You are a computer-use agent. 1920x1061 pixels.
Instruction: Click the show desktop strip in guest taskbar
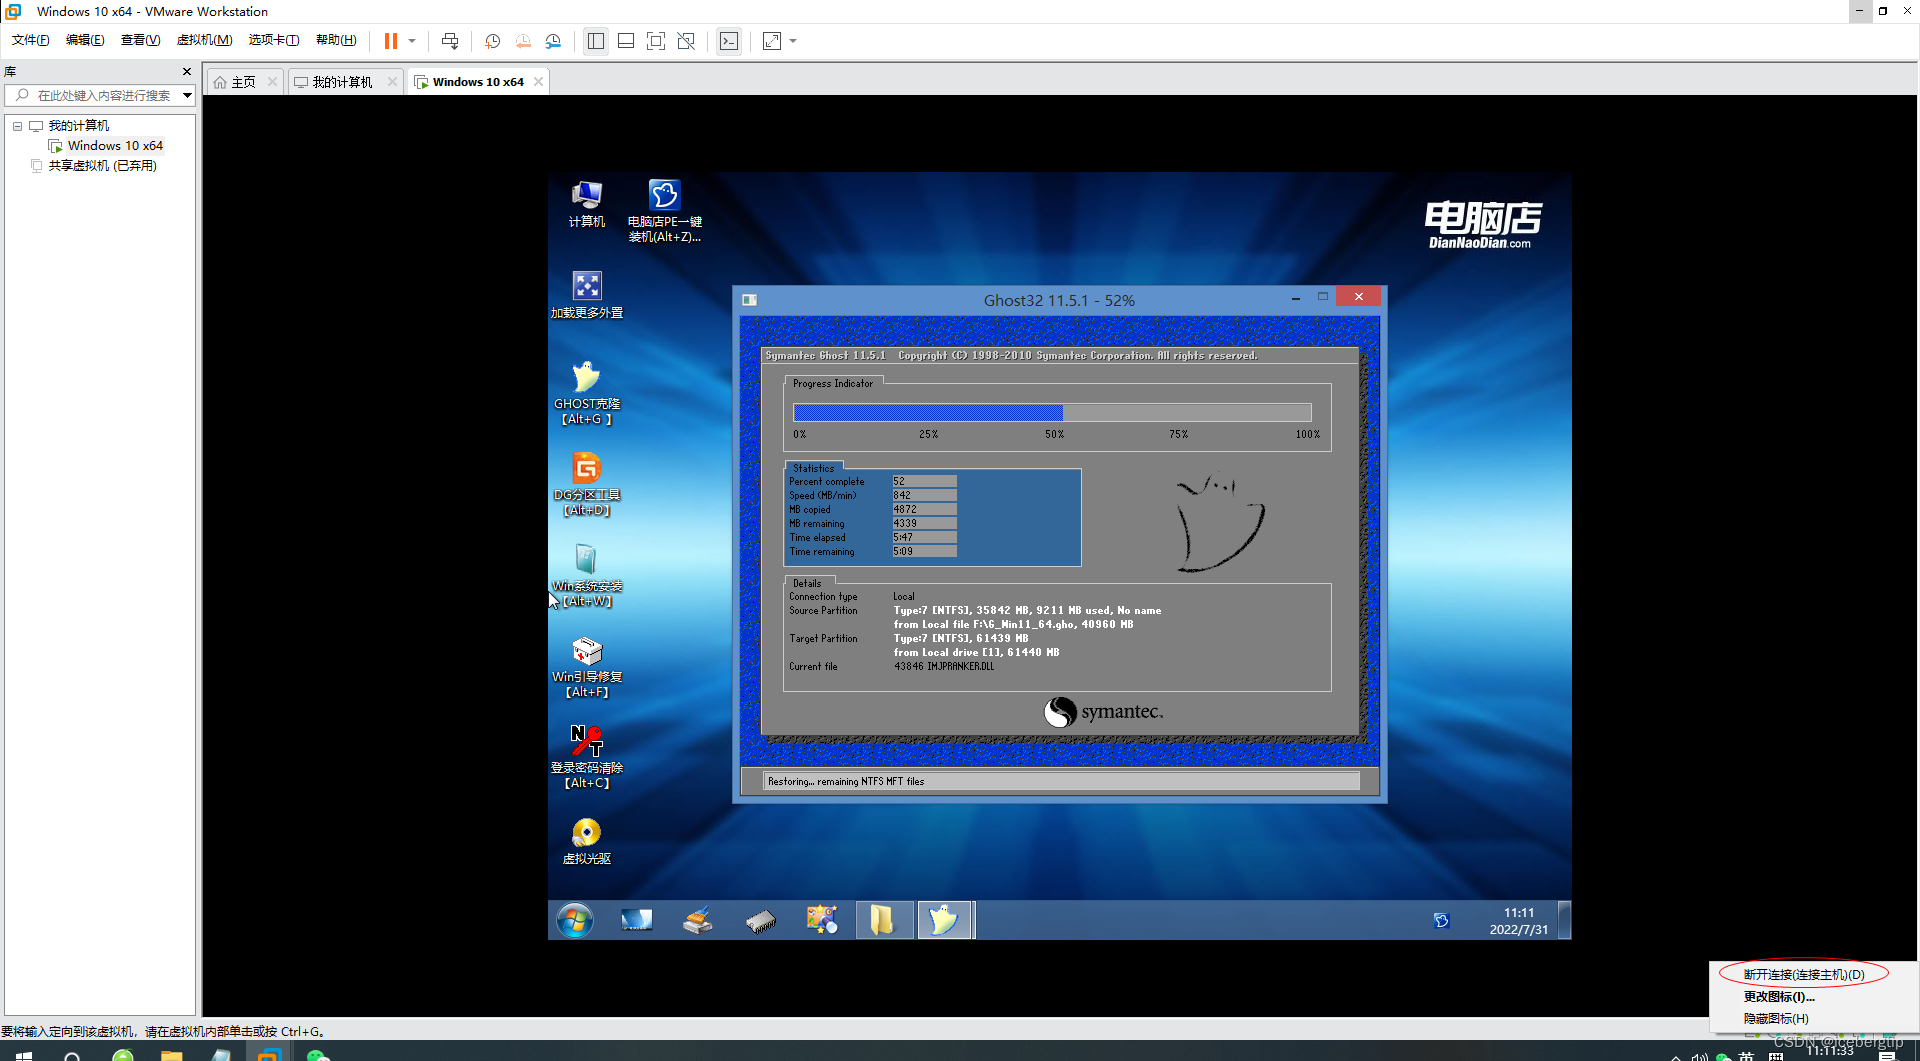pos(1565,920)
